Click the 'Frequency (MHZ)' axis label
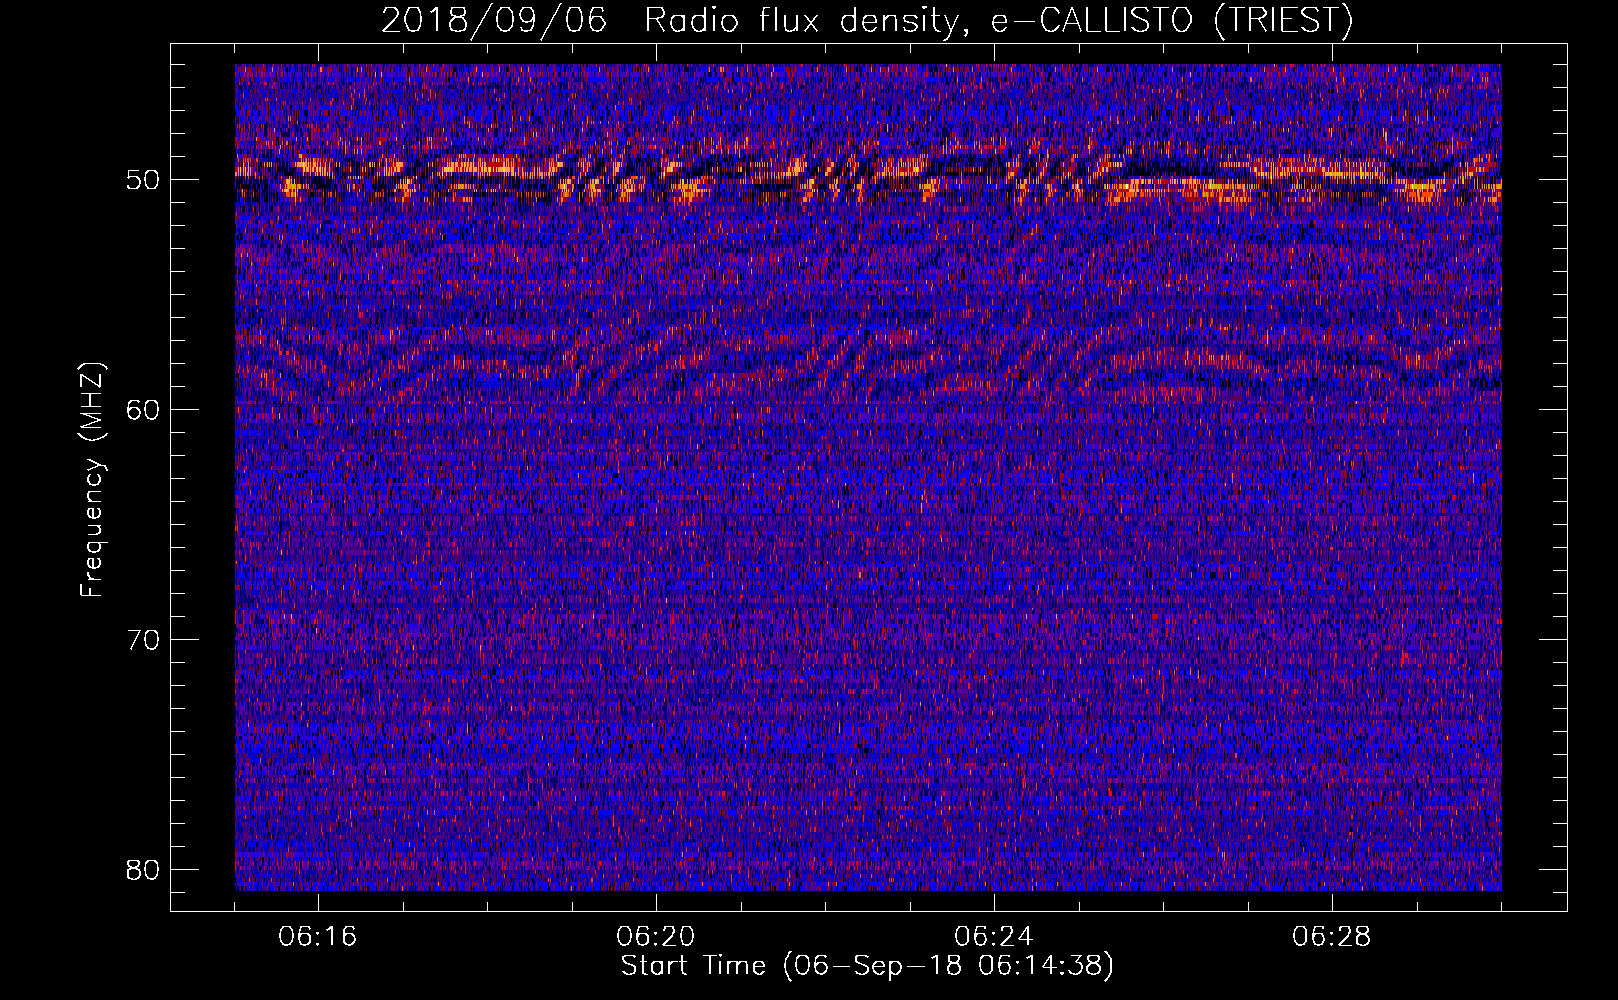 coord(92,480)
